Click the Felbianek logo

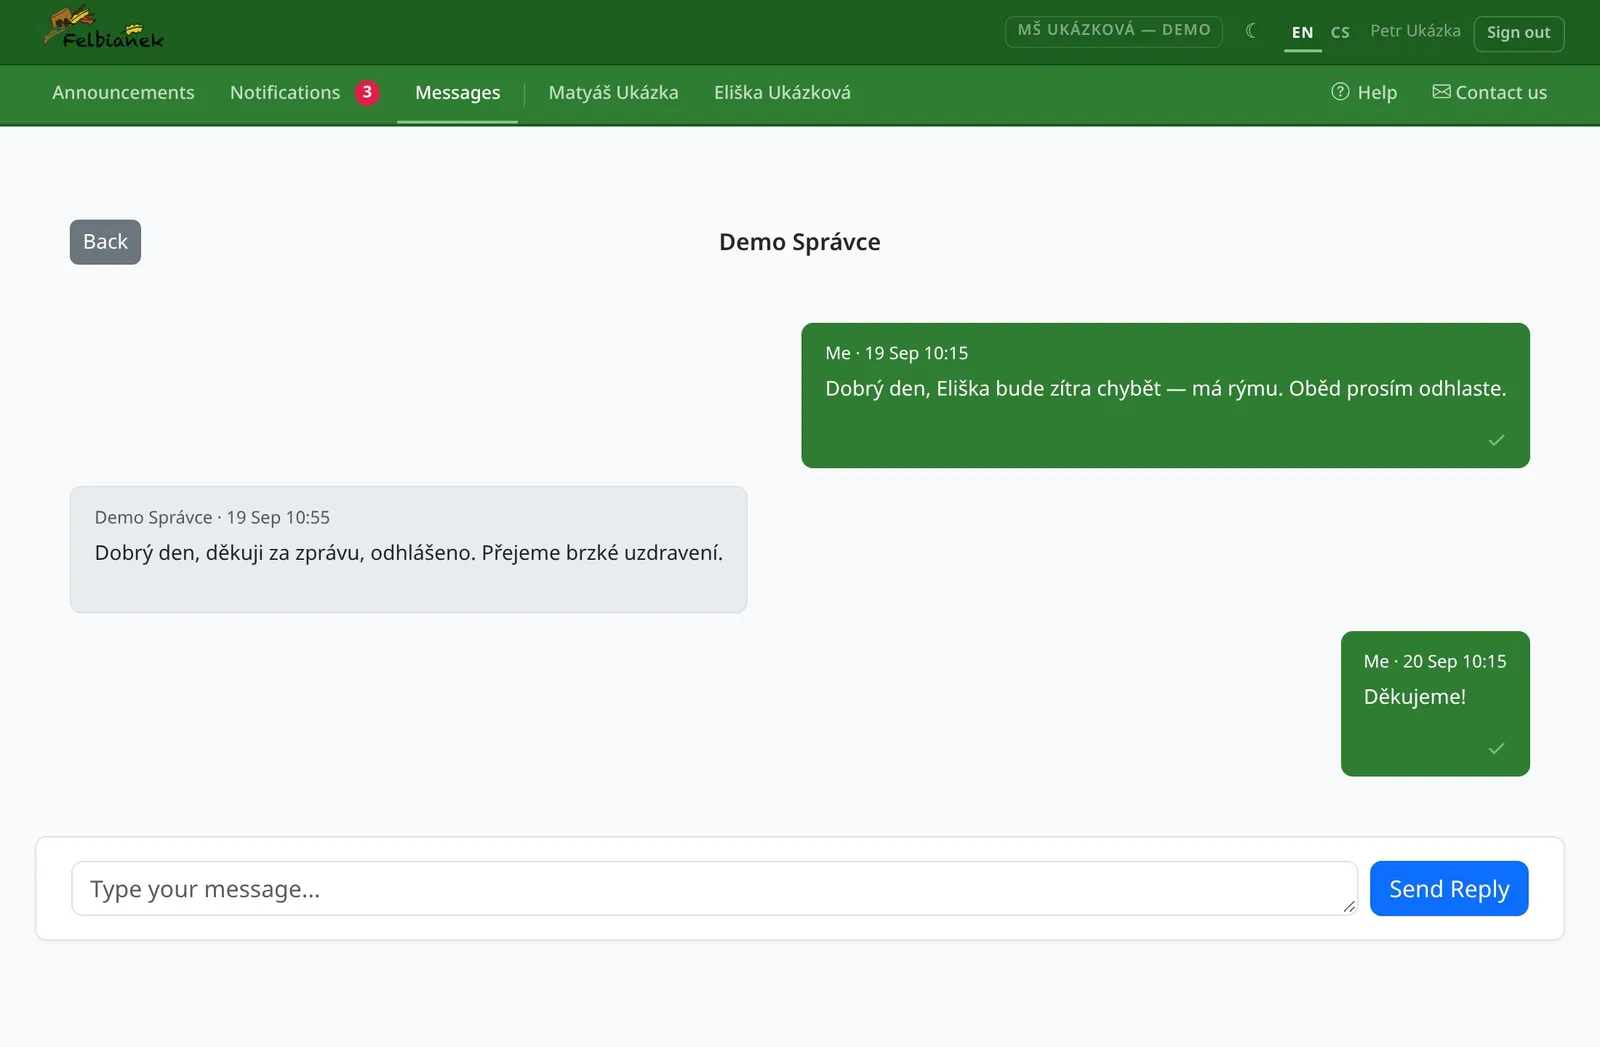tap(104, 29)
